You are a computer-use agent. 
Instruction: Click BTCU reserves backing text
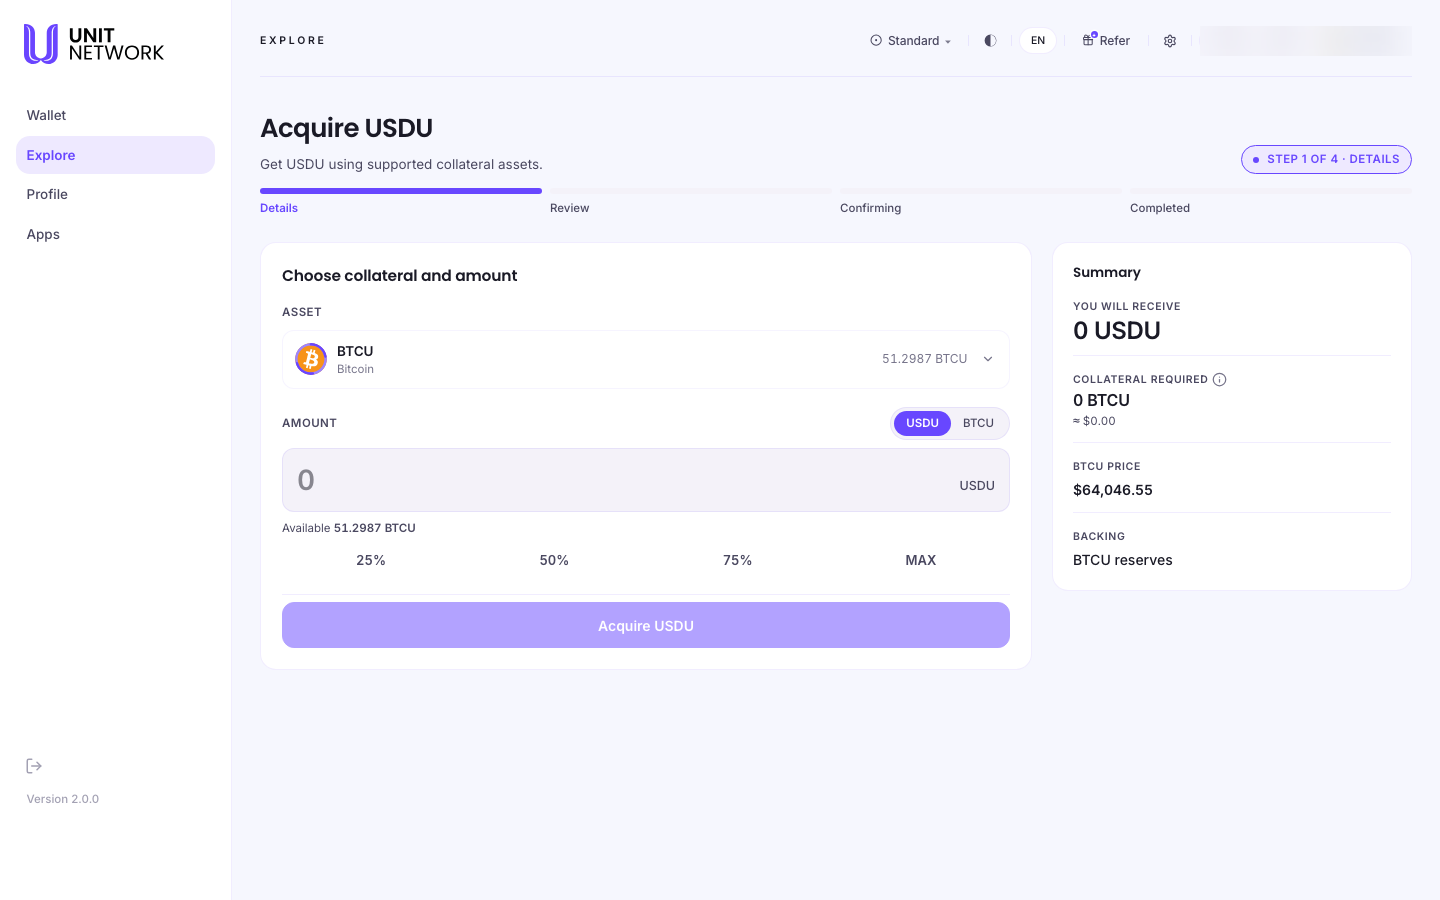(x=1123, y=560)
